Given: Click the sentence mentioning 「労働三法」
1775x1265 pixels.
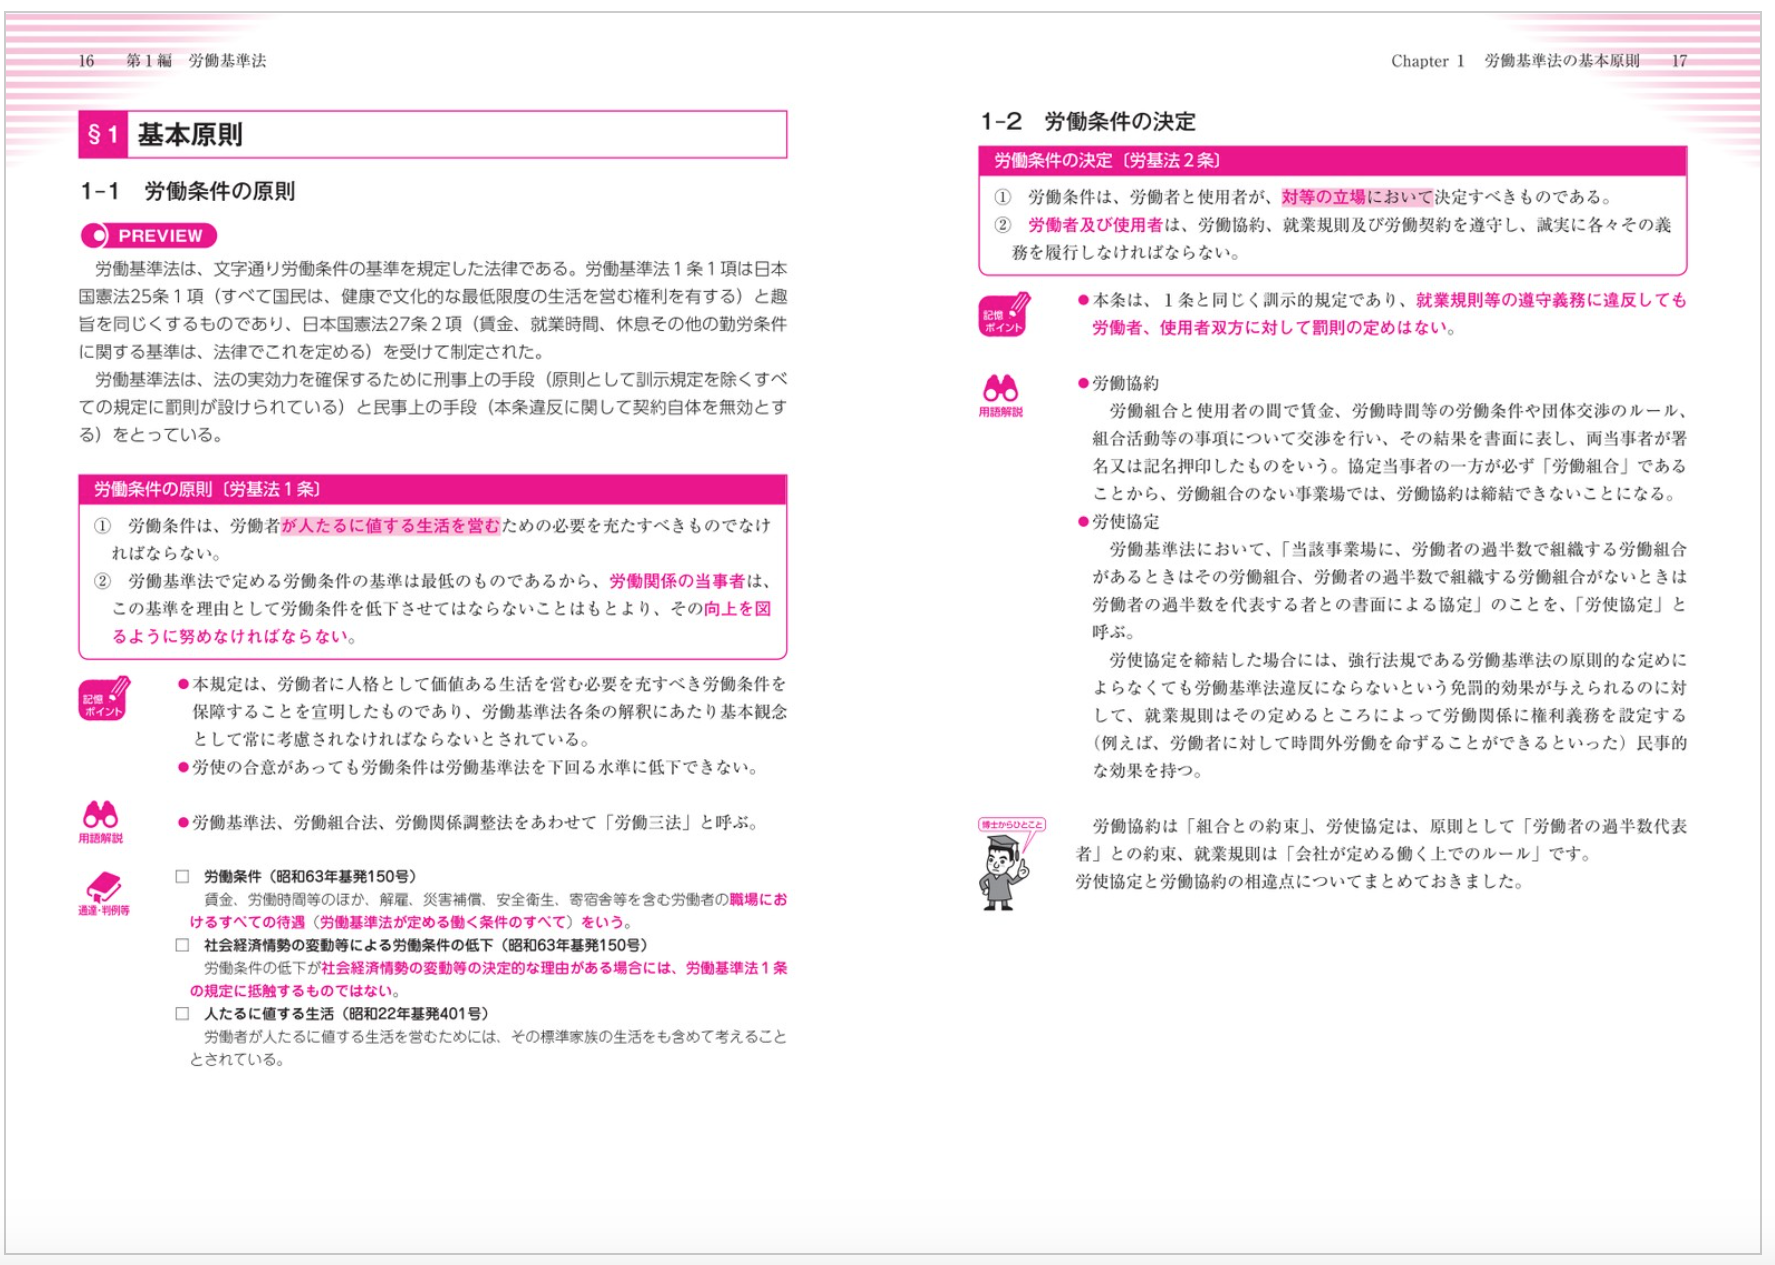Looking at the screenshot, I should pyautogui.click(x=468, y=823).
